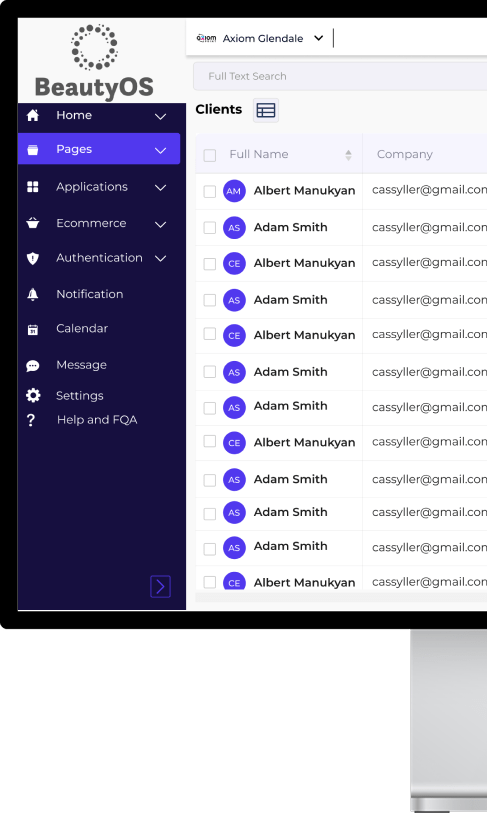This screenshot has width=487, height=813.
Task: Click the Full Name sort arrows
Action: click(x=349, y=155)
